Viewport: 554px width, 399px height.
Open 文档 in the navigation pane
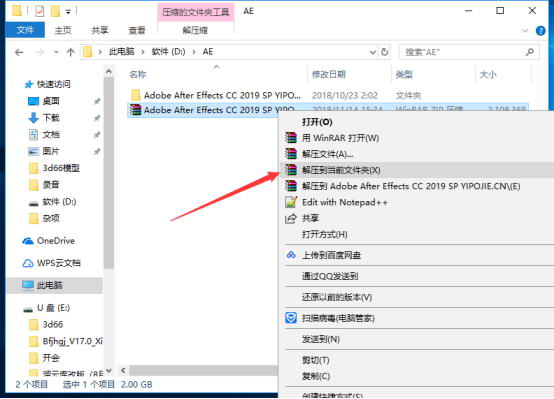(44, 135)
